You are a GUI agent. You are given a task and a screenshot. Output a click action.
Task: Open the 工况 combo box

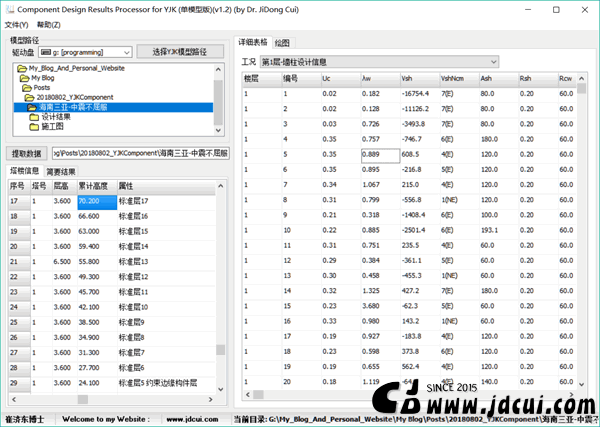pyautogui.click(x=379, y=62)
